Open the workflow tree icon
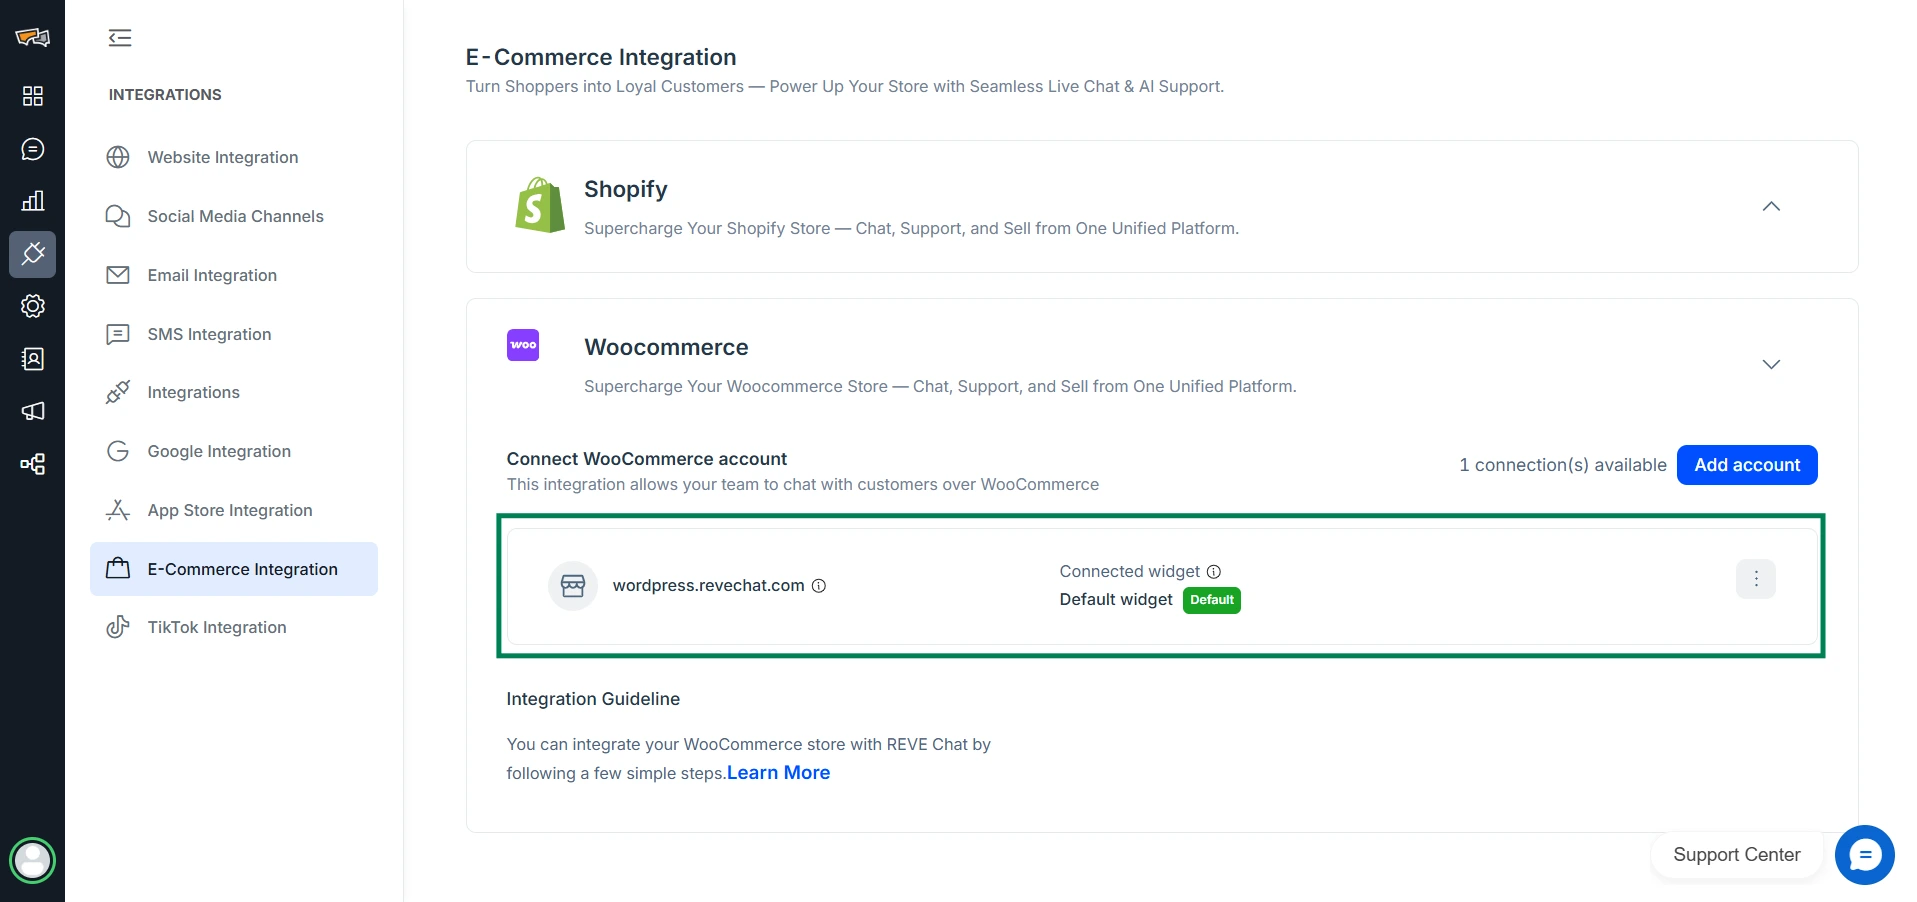1917x902 pixels. [x=32, y=464]
